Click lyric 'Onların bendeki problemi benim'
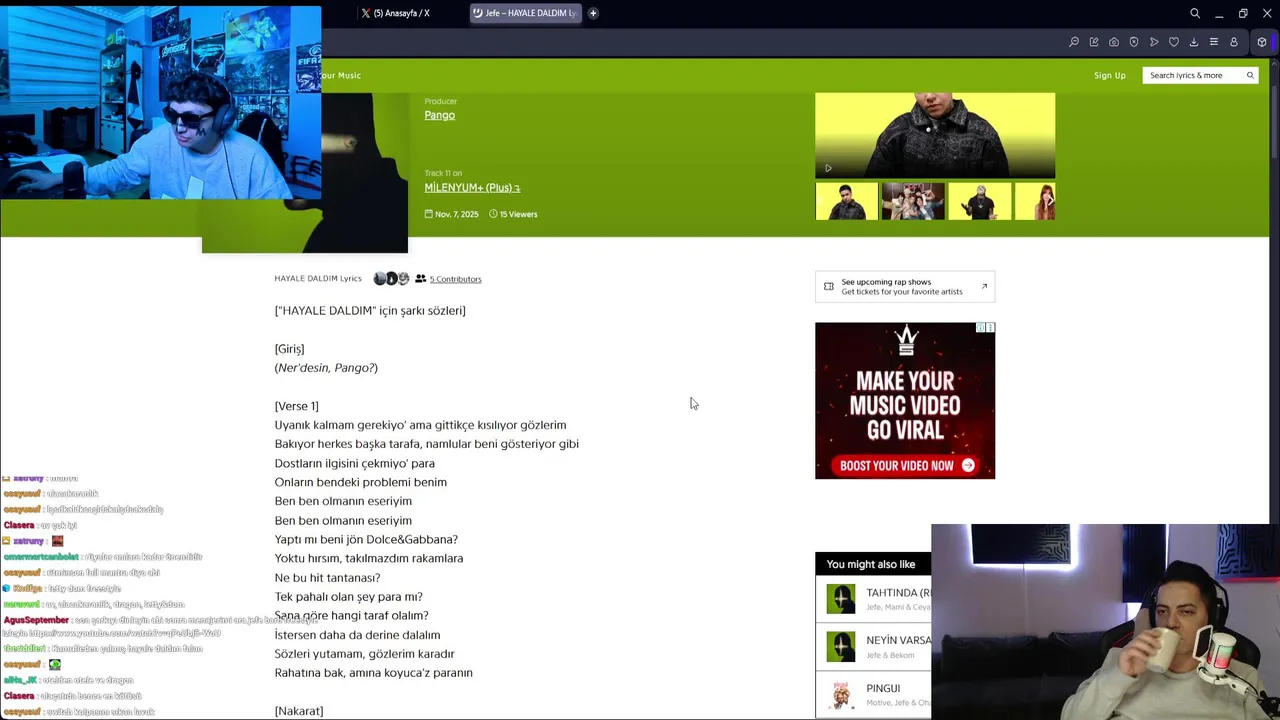This screenshot has width=1280, height=720. coord(361,482)
